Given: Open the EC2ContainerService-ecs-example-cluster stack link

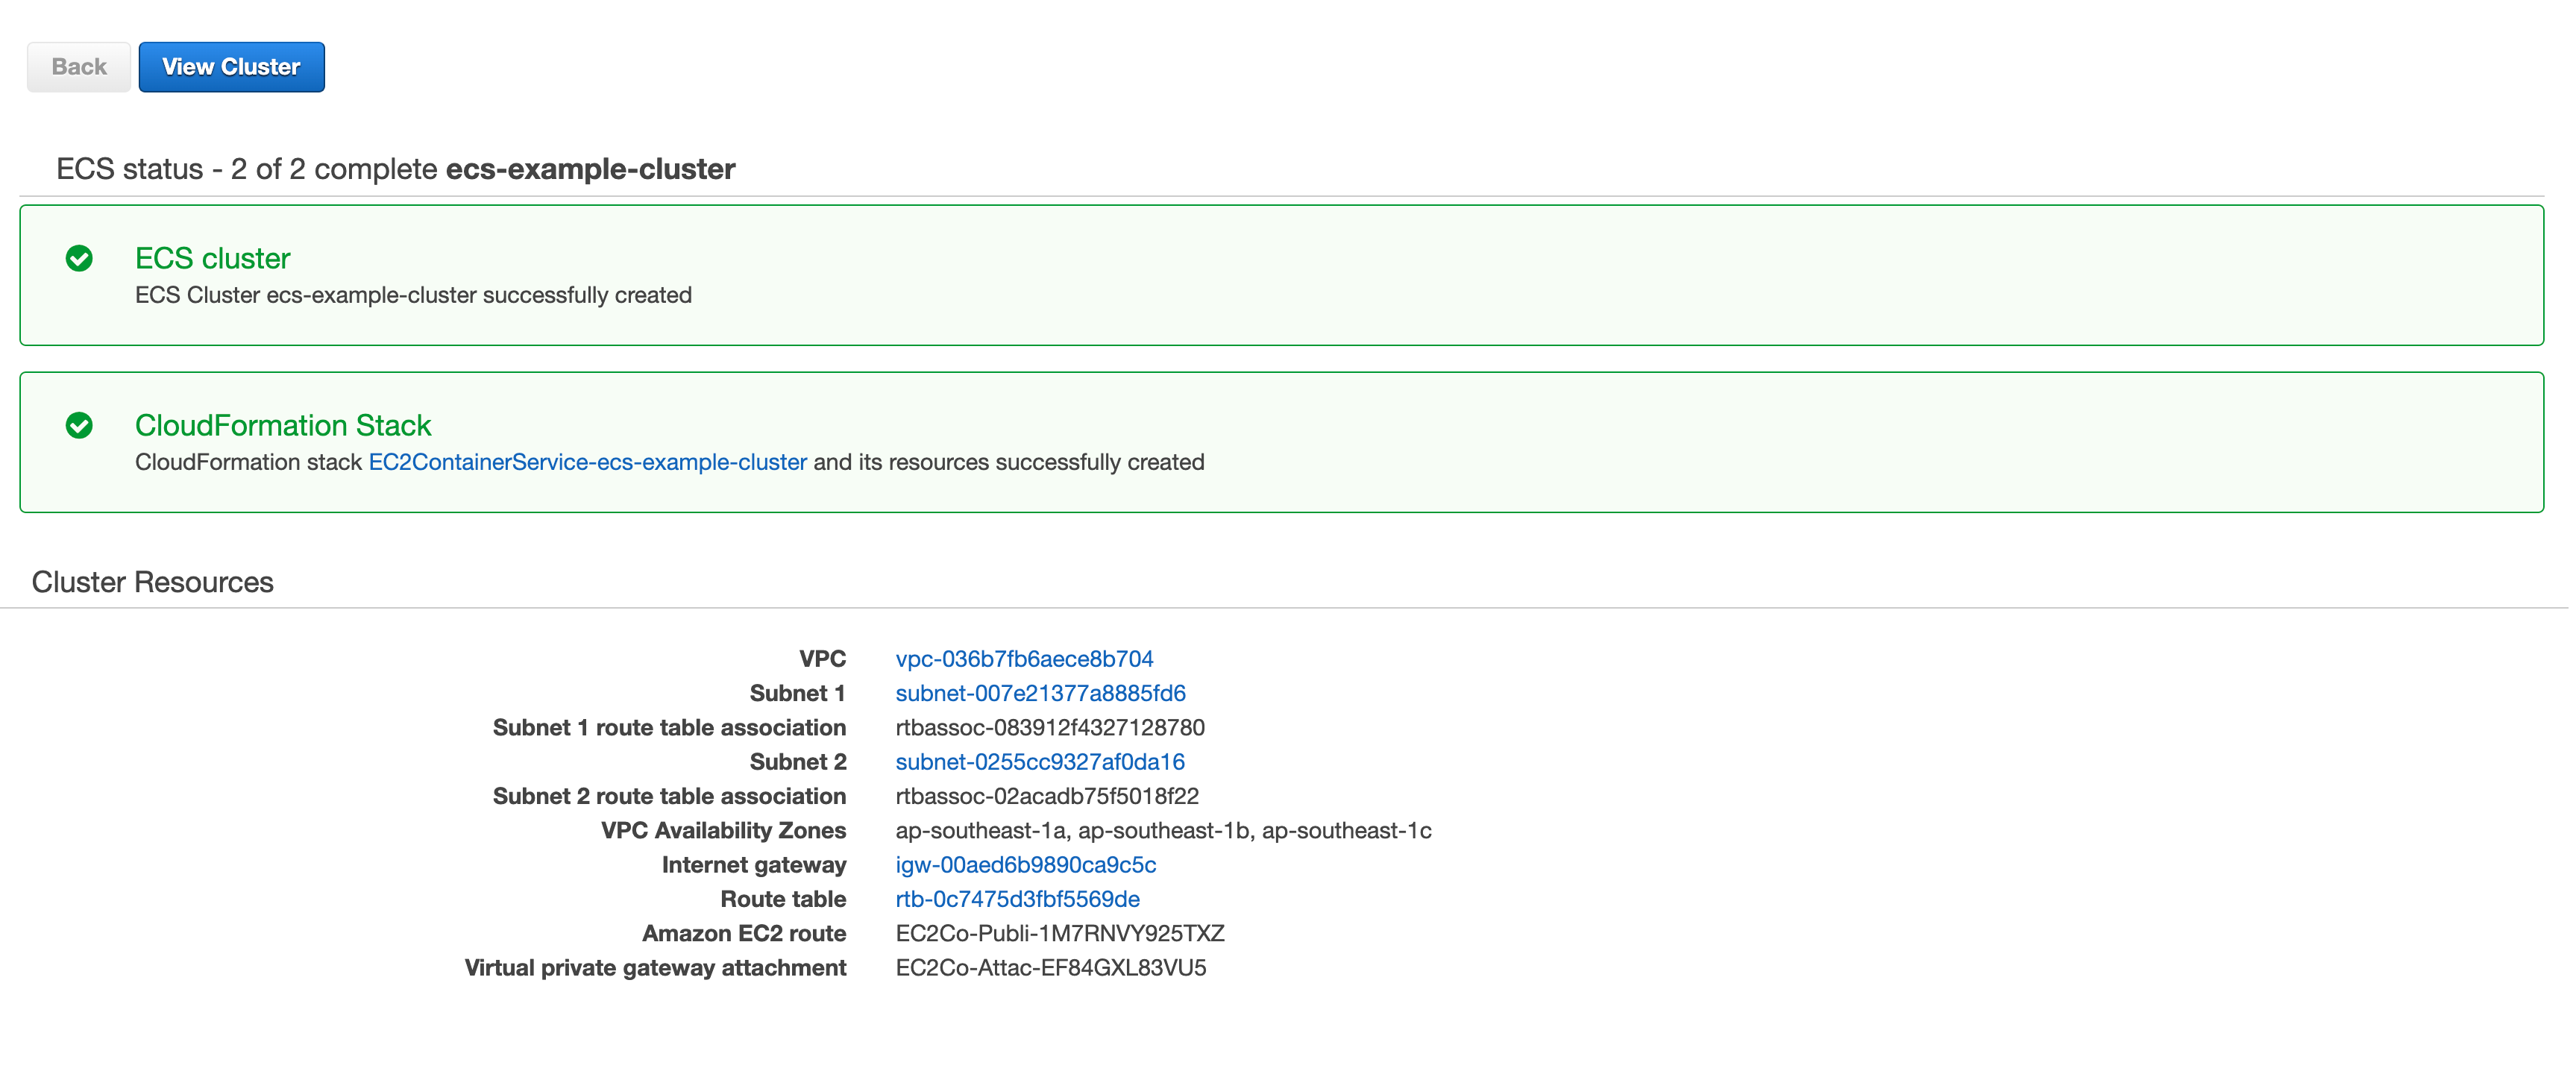Looking at the screenshot, I should tap(587, 462).
